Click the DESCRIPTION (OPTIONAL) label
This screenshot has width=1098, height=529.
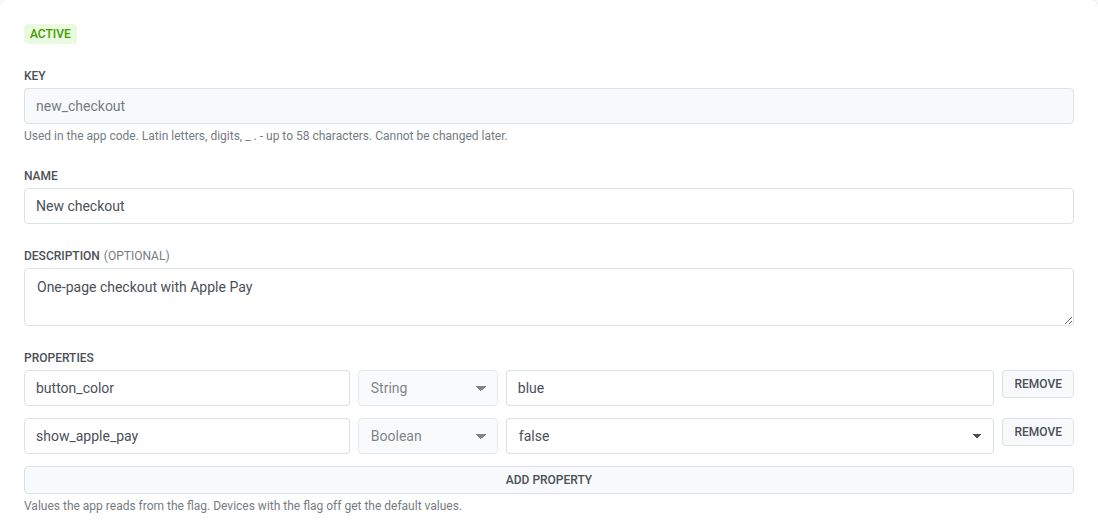pyautogui.click(x=97, y=256)
